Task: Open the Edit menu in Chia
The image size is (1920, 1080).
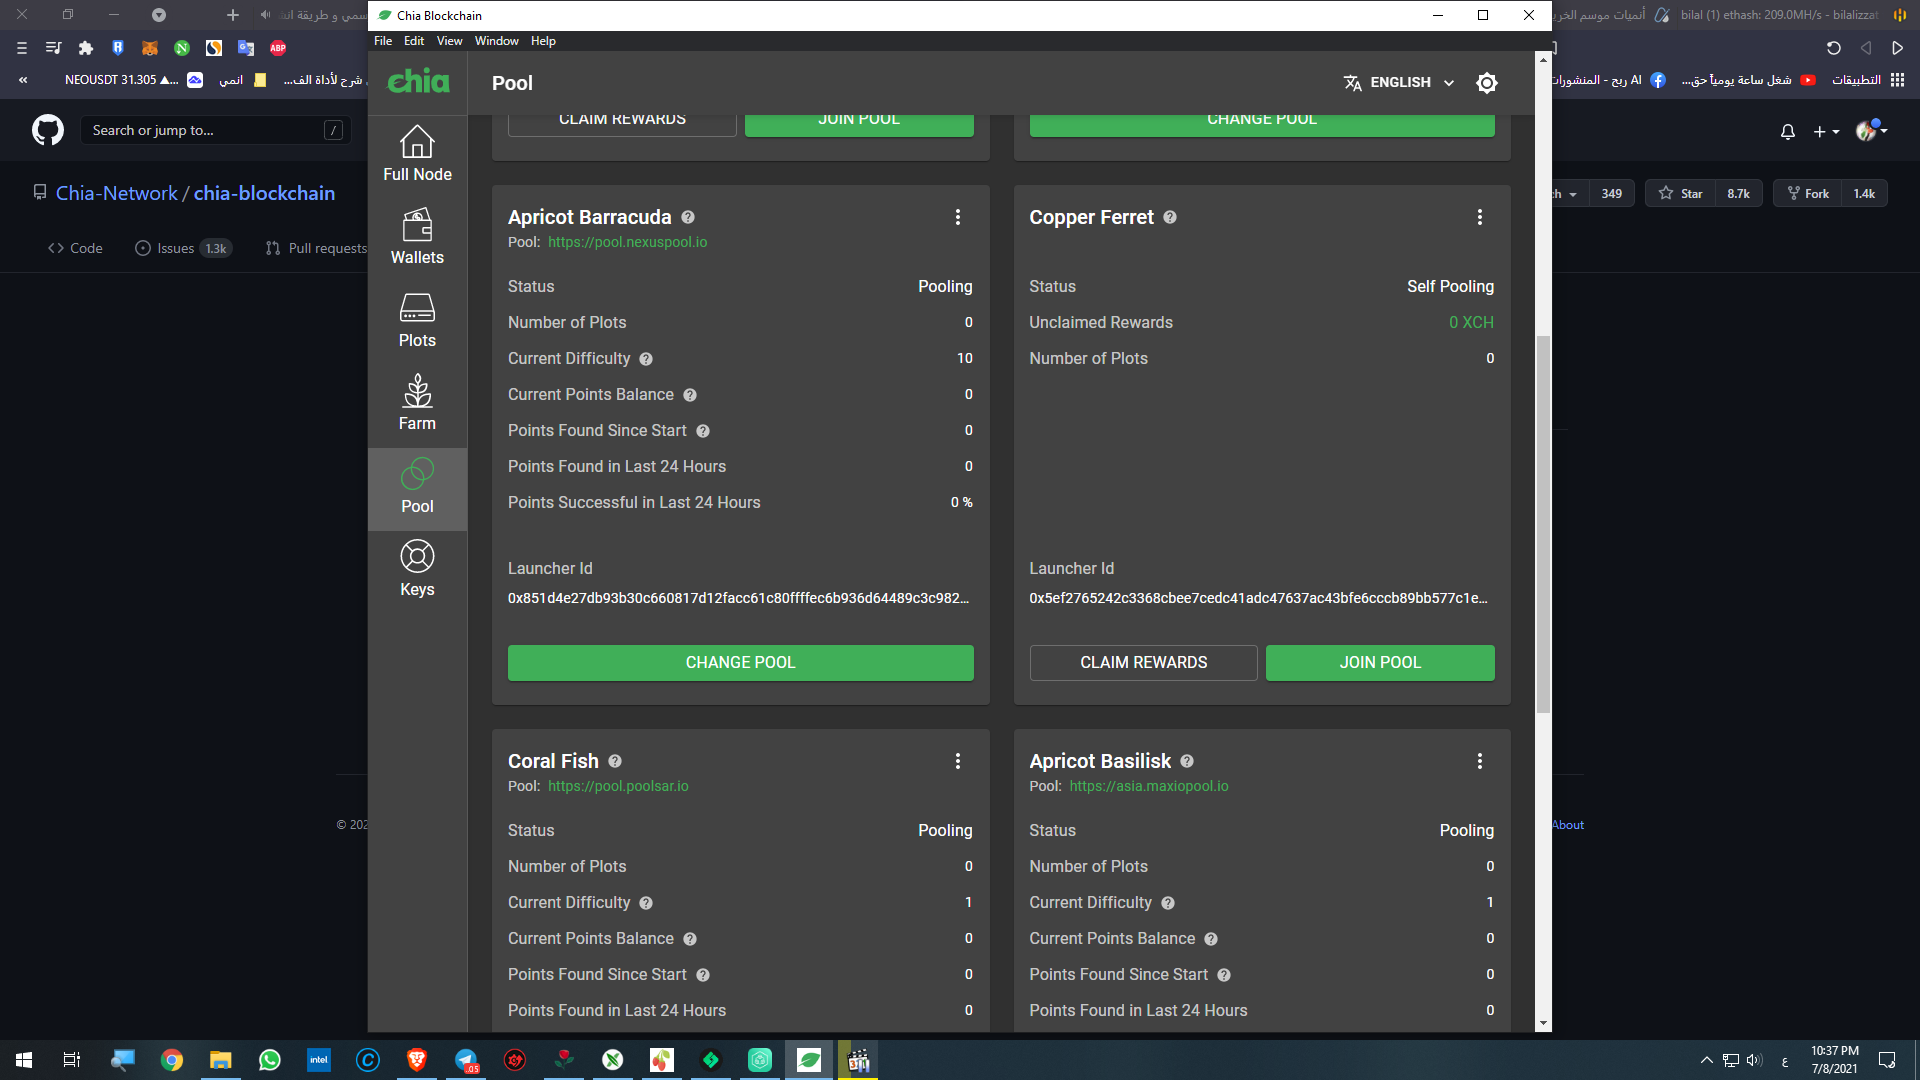Action: click(414, 41)
